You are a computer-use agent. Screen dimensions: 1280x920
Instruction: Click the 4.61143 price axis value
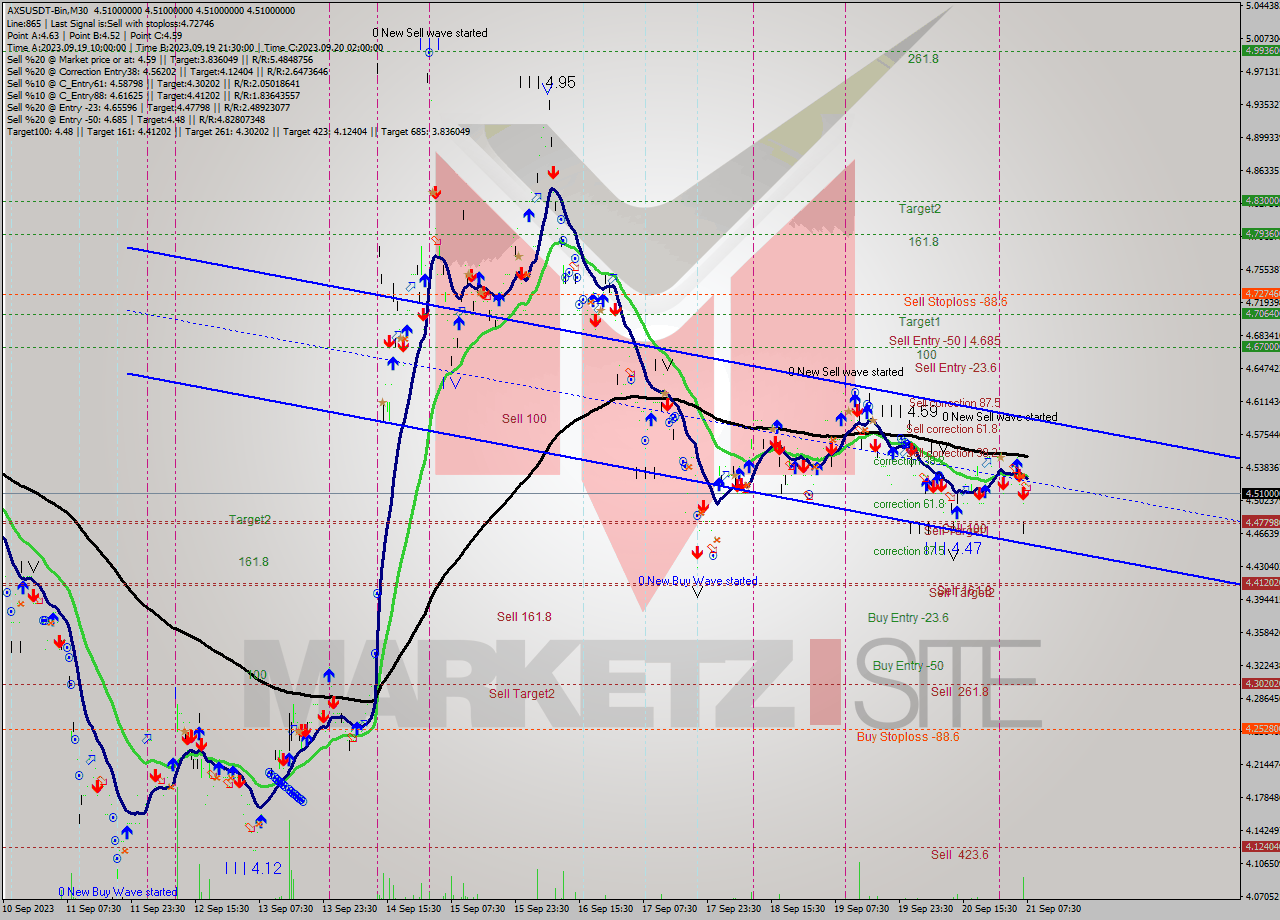point(1262,401)
